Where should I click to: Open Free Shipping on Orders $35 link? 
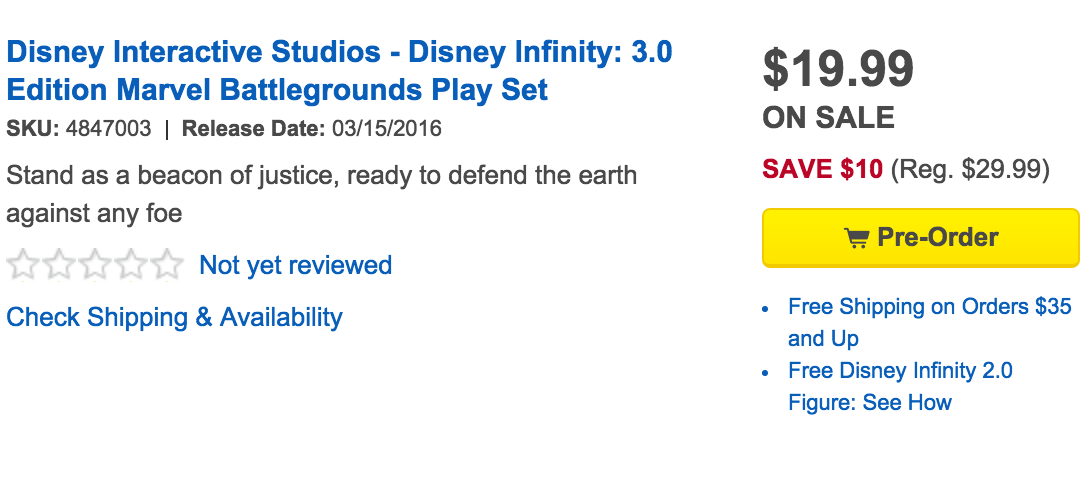(x=929, y=307)
